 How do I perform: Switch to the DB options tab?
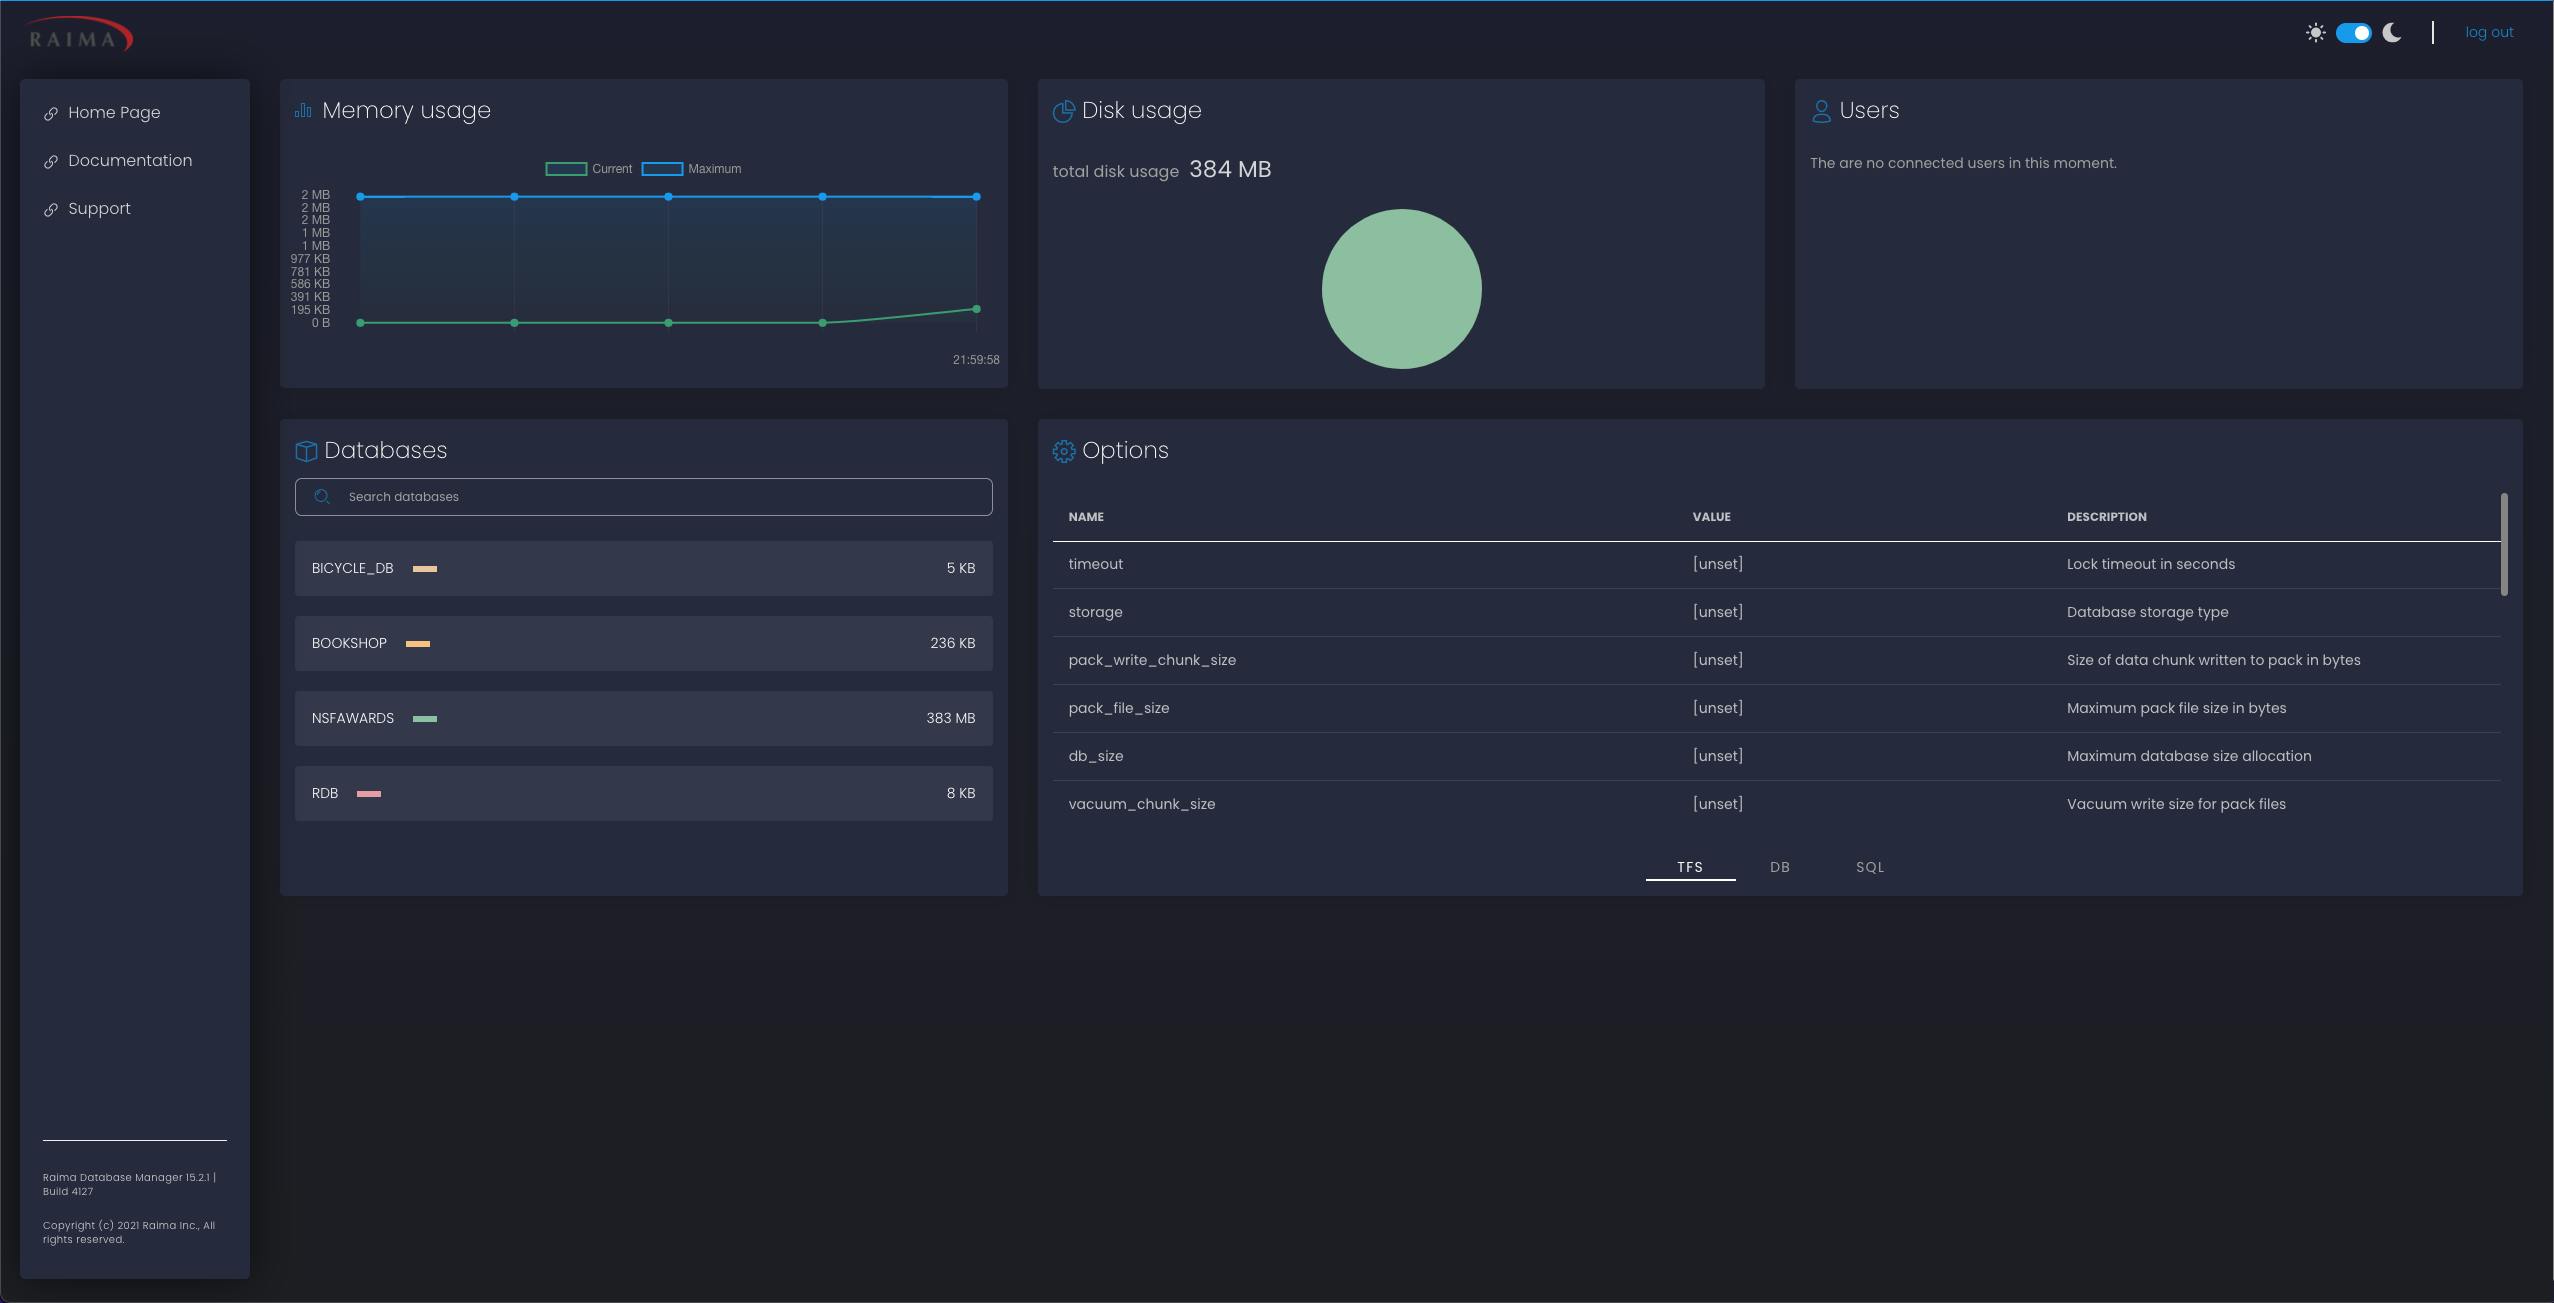1779,867
